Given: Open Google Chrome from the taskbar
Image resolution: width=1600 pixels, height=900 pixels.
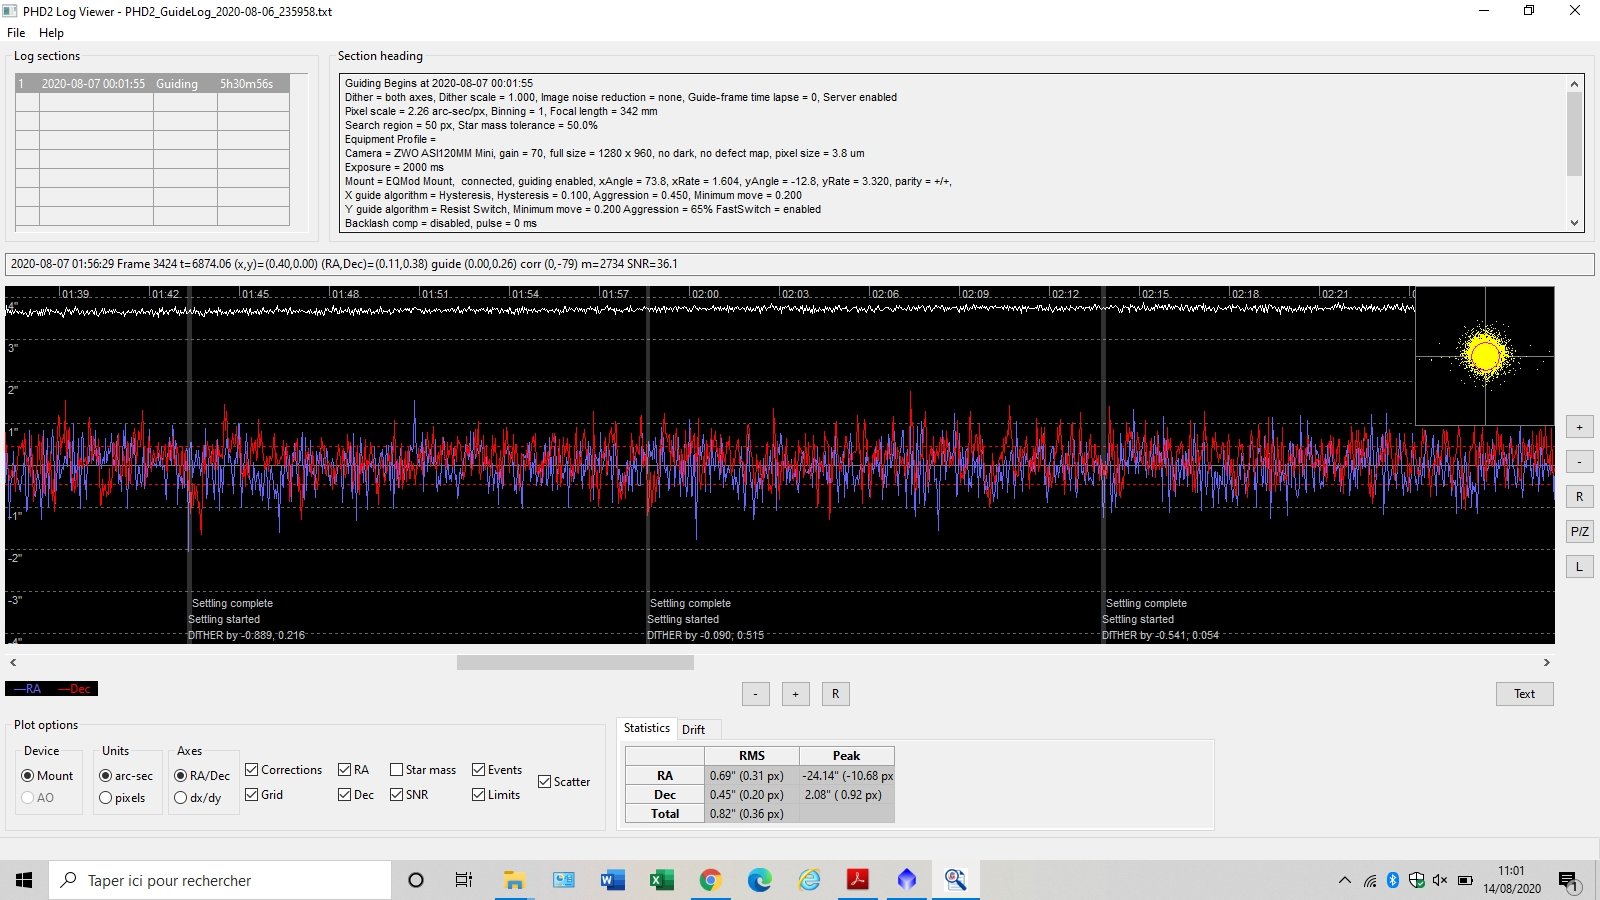Looking at the screenshot, I should click(710, 880).
